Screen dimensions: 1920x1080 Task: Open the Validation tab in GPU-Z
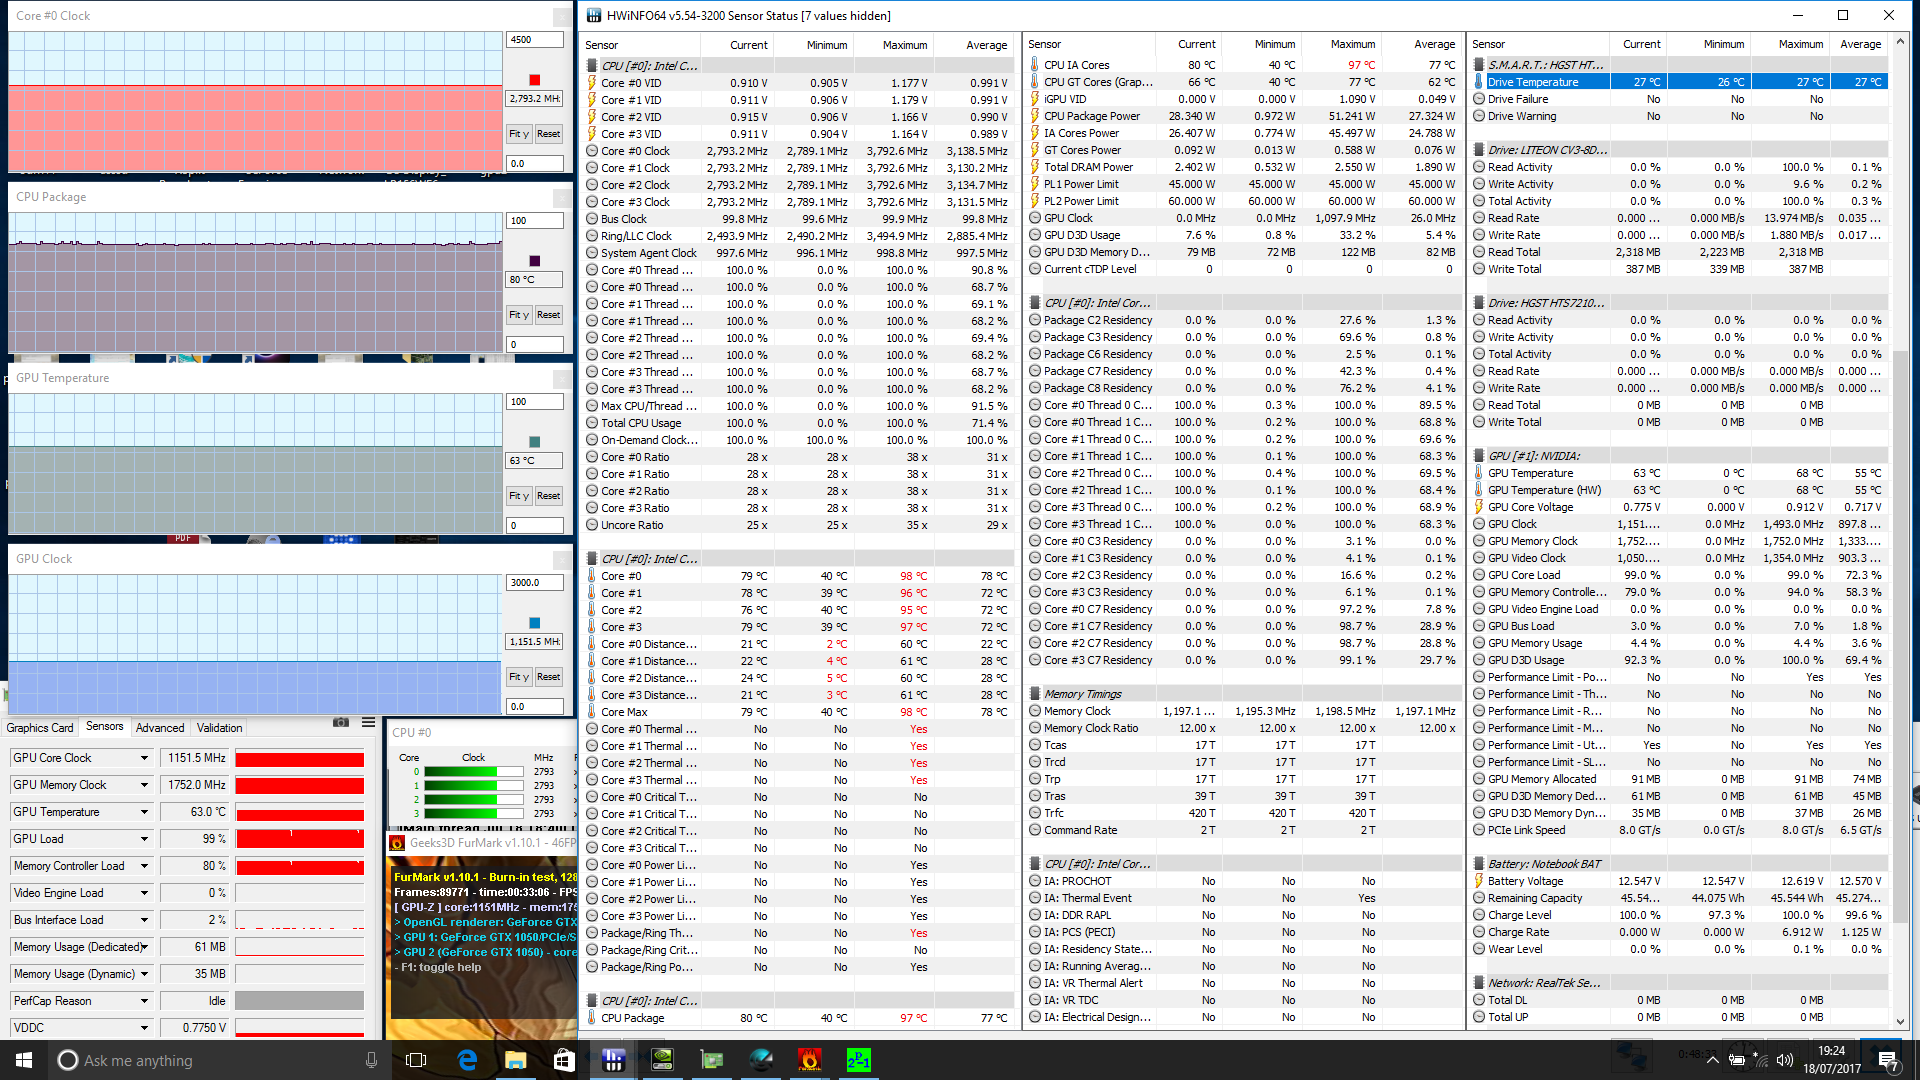coord(219,728)
